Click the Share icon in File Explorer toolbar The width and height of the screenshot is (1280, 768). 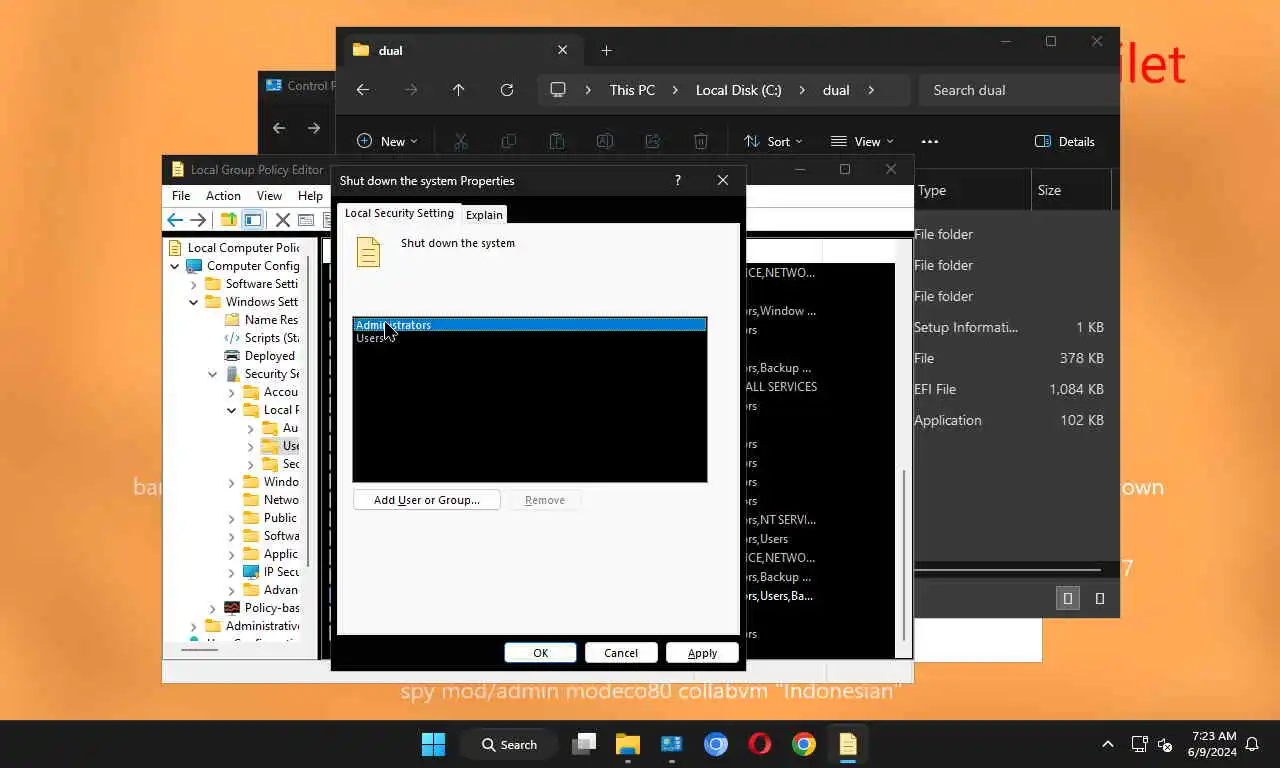click(x=653, y=141)
